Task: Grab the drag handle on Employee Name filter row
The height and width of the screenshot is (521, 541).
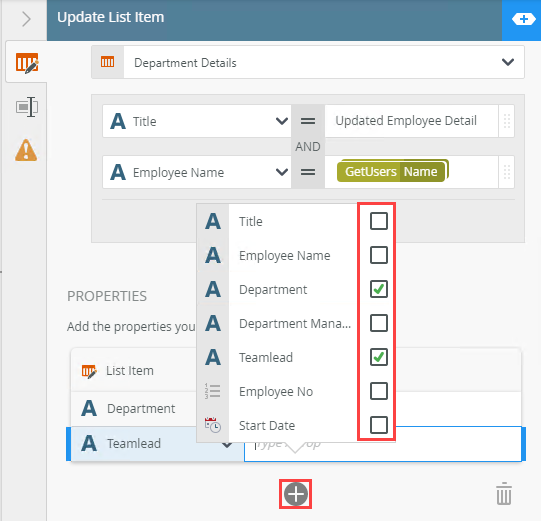Action: (506, 172)
